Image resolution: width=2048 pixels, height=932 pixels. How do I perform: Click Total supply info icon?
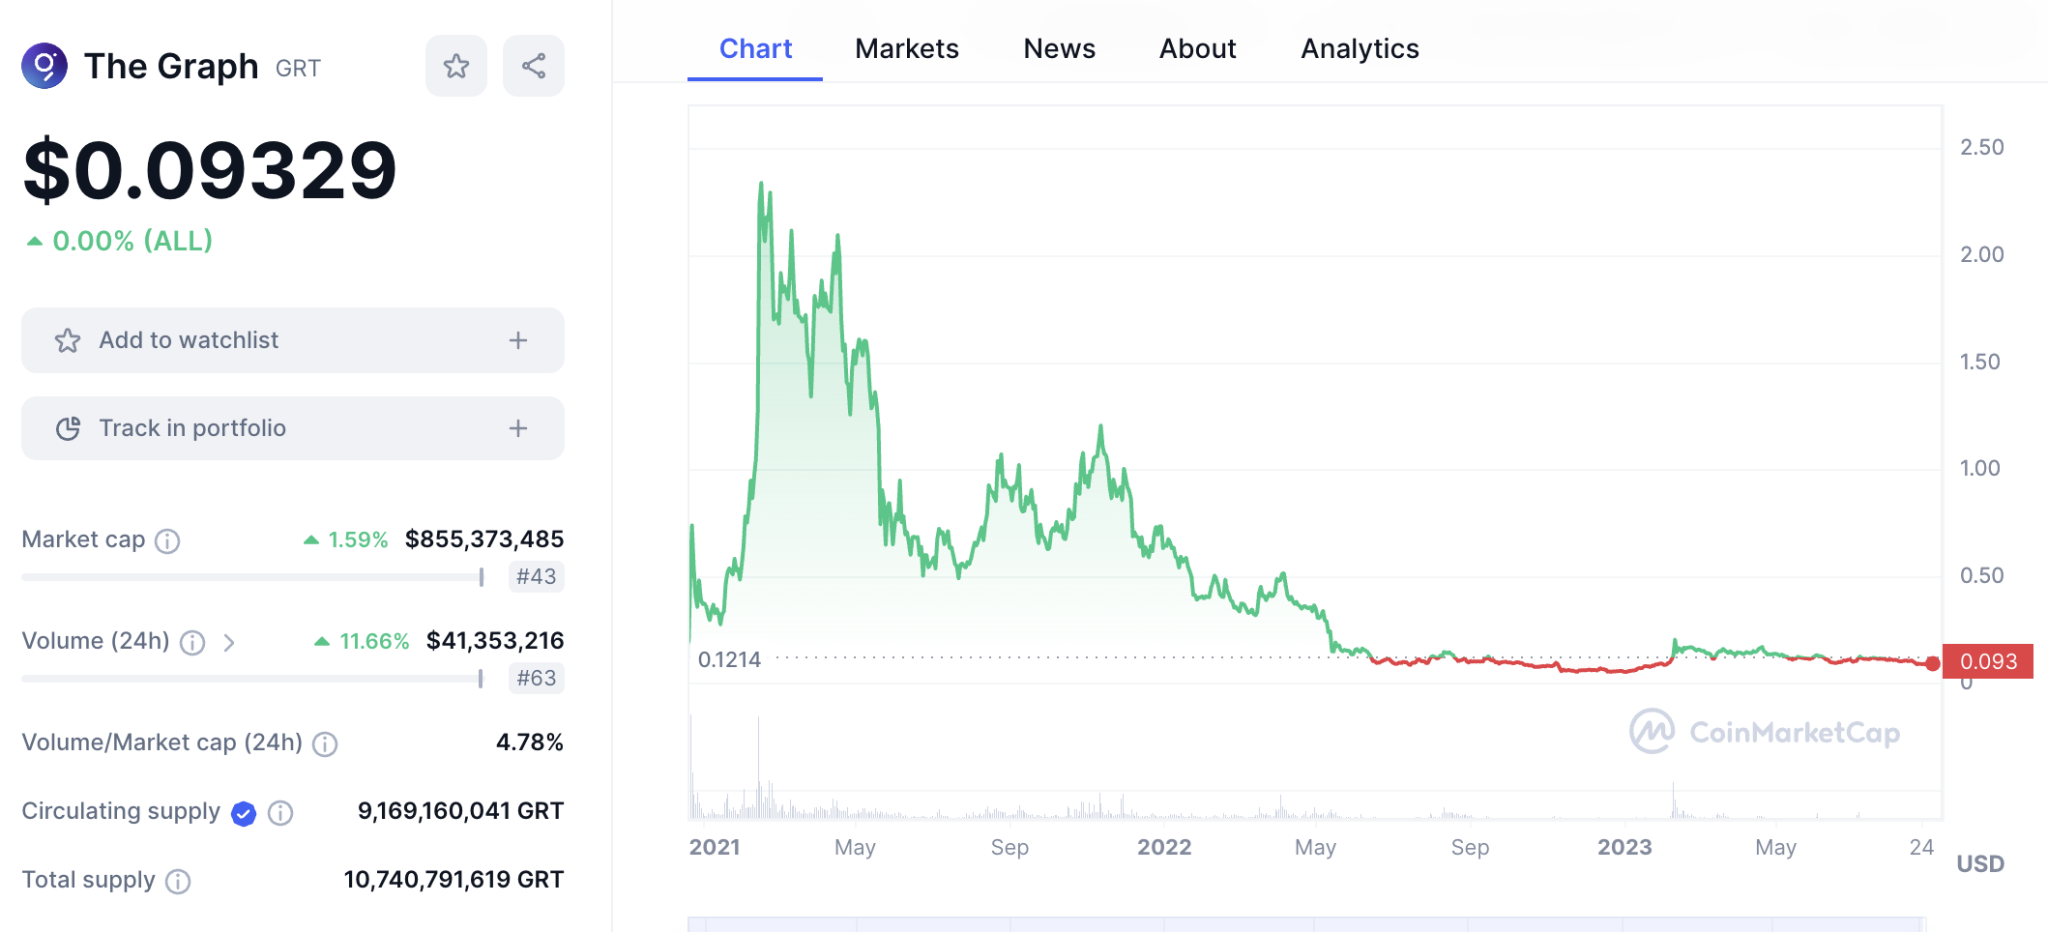pos(178,881)
